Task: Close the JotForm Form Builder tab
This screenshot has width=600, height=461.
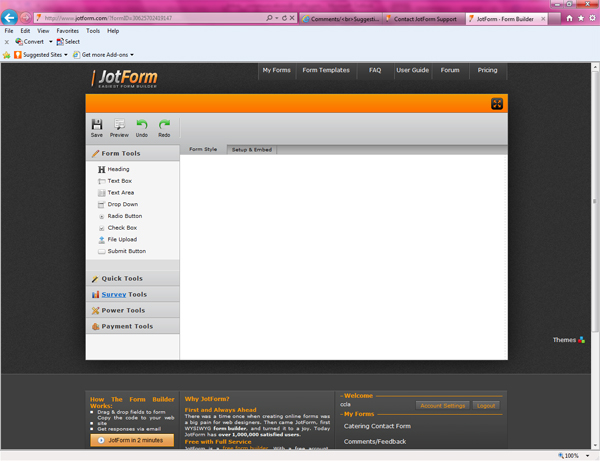Action: pyautogui.click(x=543, y=19)
